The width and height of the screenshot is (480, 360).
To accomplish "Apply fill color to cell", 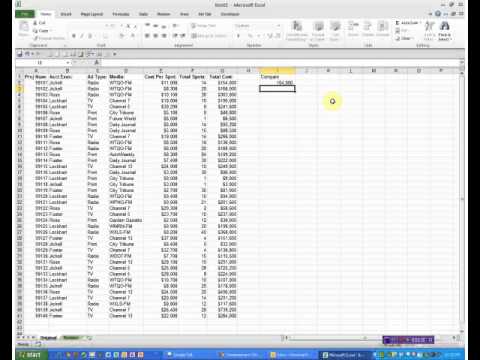I will point(122,36).
